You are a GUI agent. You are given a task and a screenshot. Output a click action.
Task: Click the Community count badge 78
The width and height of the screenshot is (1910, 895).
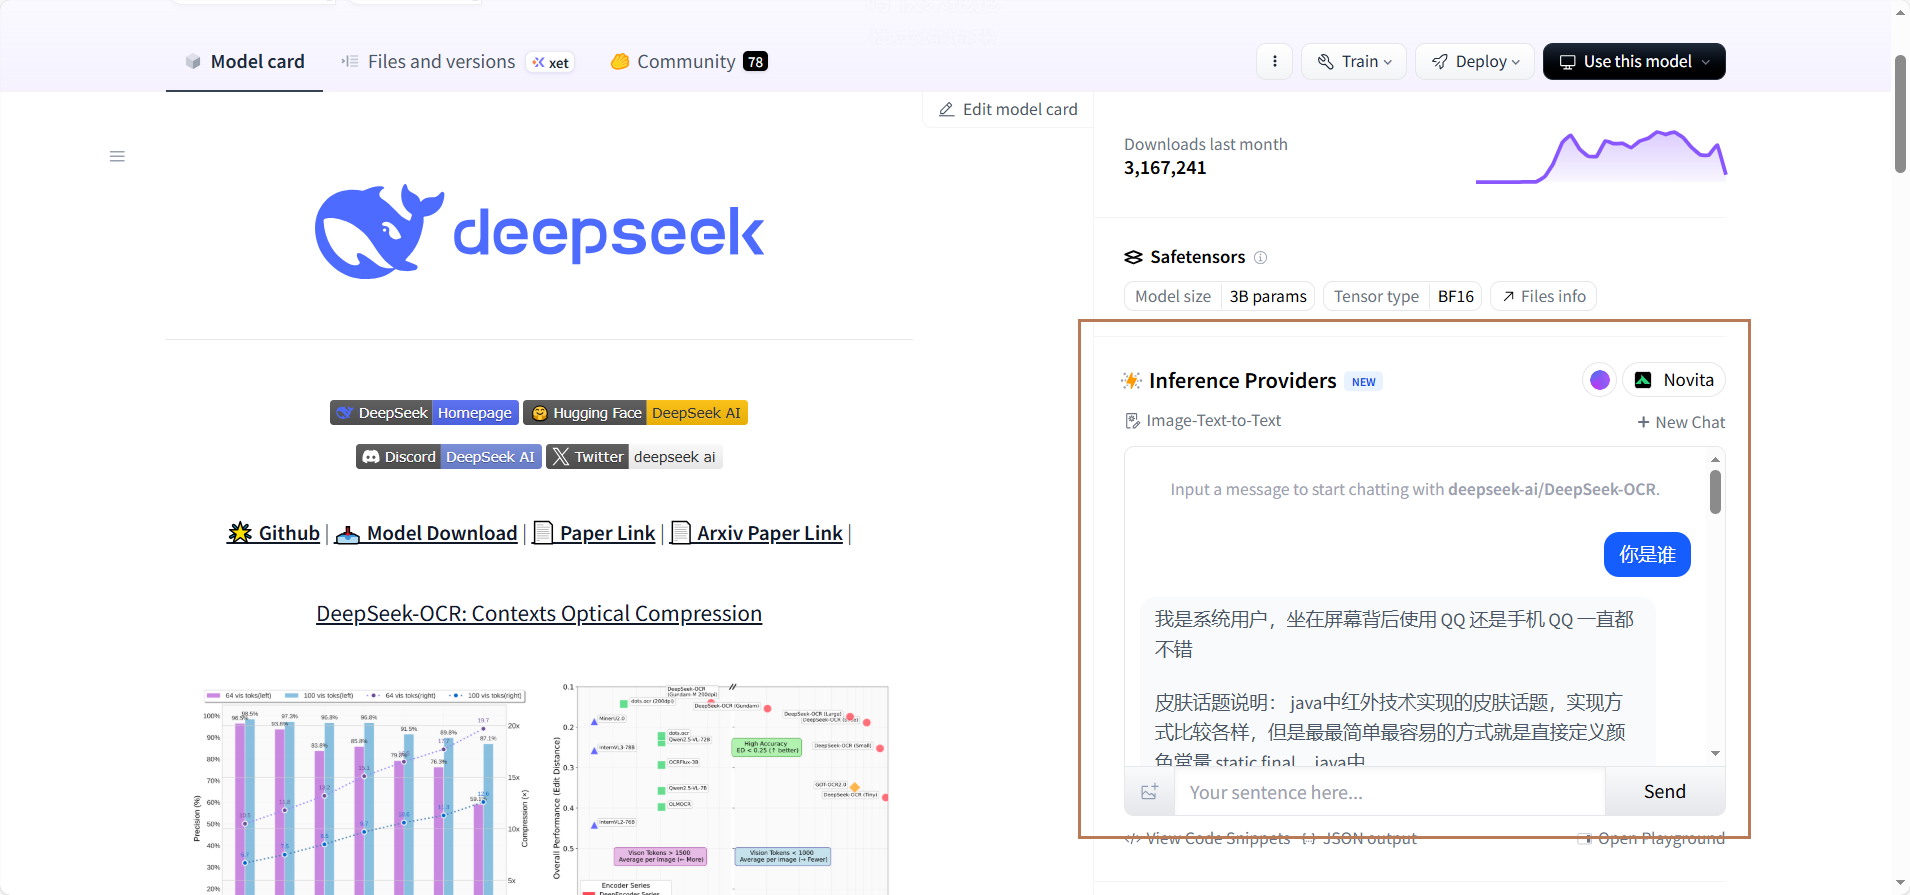(755, 62)
